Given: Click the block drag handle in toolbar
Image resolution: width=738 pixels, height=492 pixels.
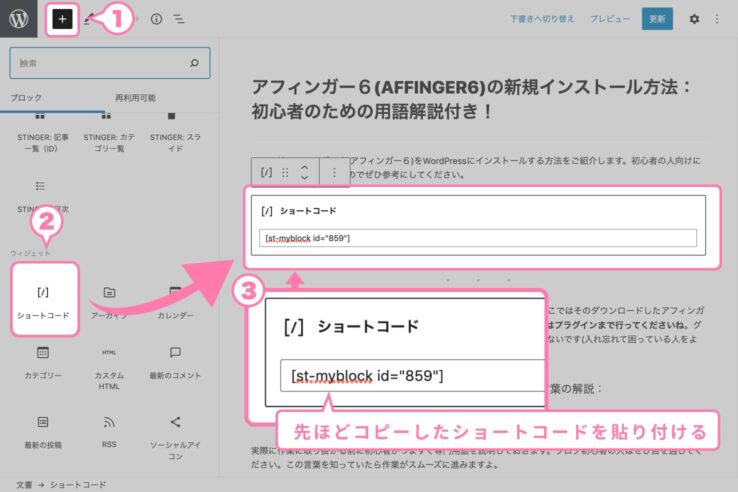Looking at the screenshot, I should [285, 172].
